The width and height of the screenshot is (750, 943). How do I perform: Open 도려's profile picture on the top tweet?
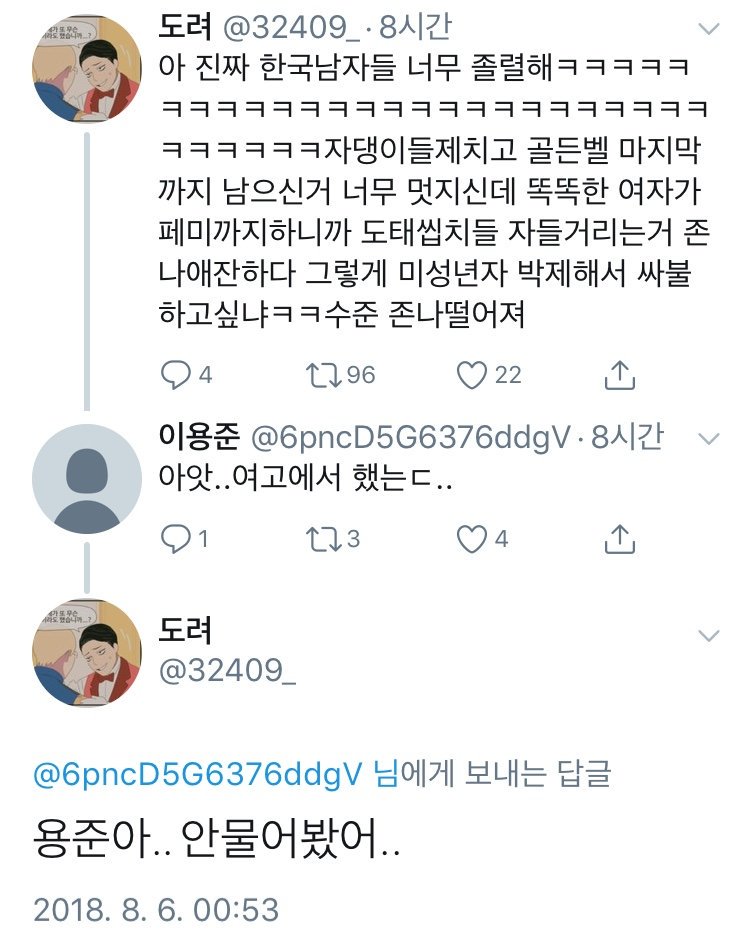[87, 68]
